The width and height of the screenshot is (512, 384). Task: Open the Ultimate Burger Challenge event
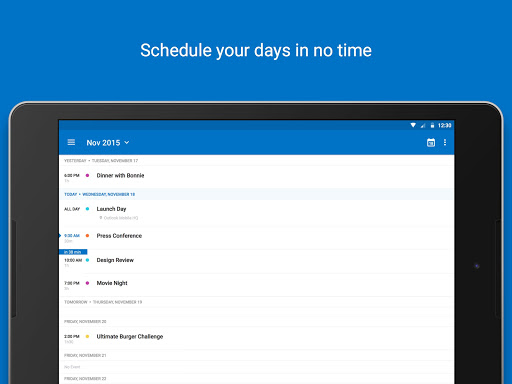tap(256, 338)
